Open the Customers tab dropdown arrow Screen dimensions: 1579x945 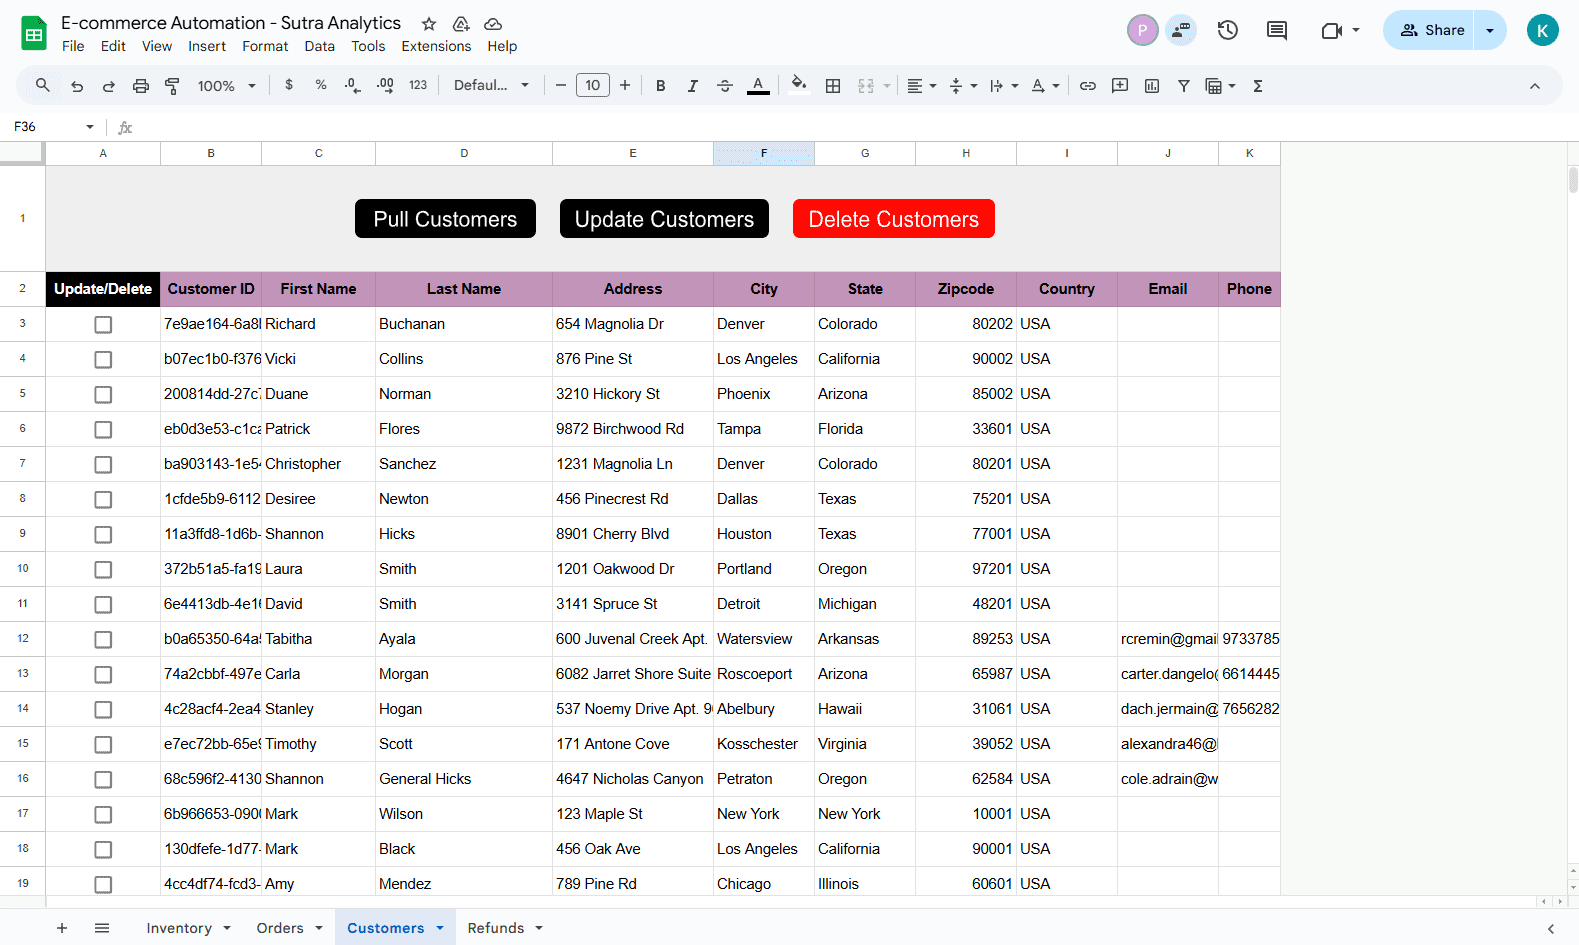tap(439, 928)
